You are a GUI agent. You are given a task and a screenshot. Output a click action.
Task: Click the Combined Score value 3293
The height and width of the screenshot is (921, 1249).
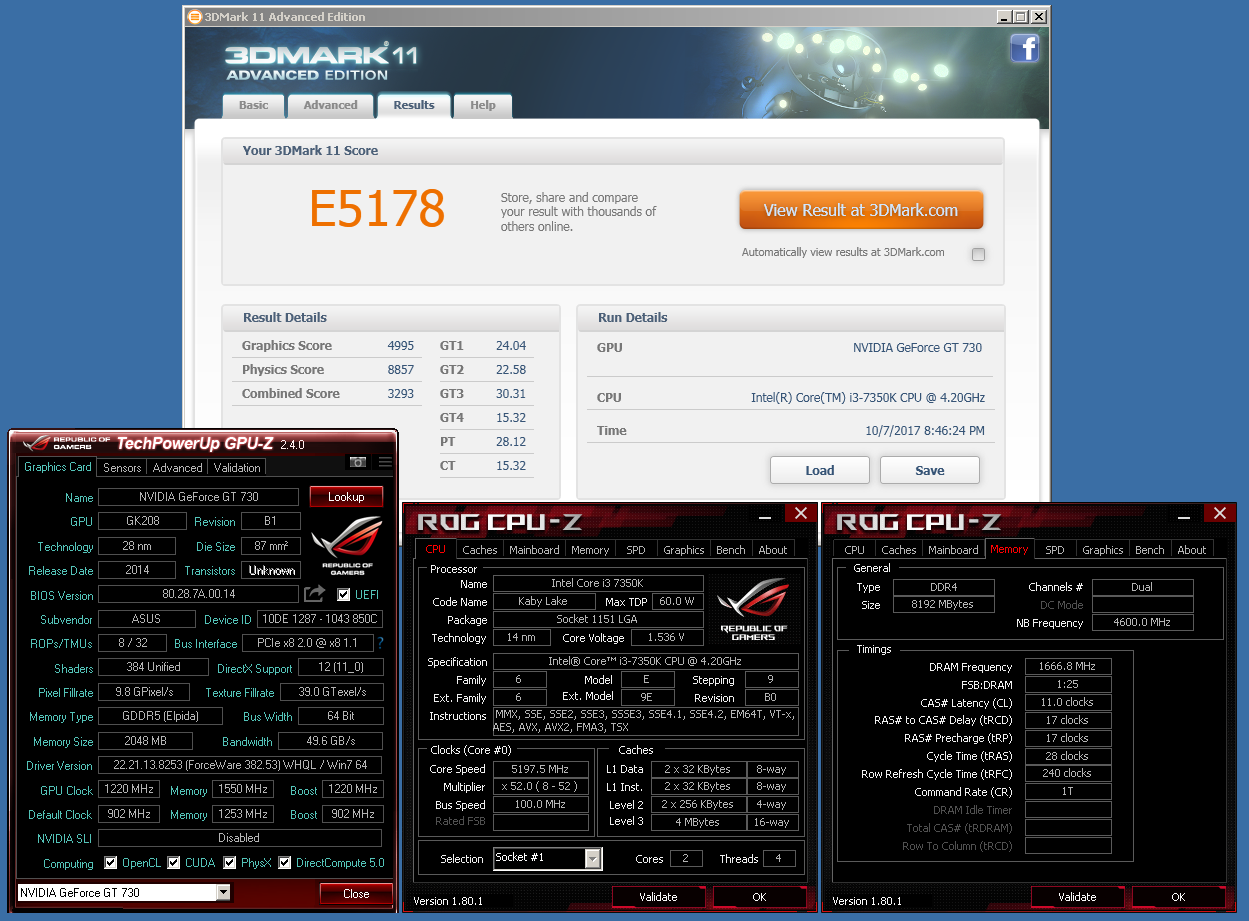point(401,394)
